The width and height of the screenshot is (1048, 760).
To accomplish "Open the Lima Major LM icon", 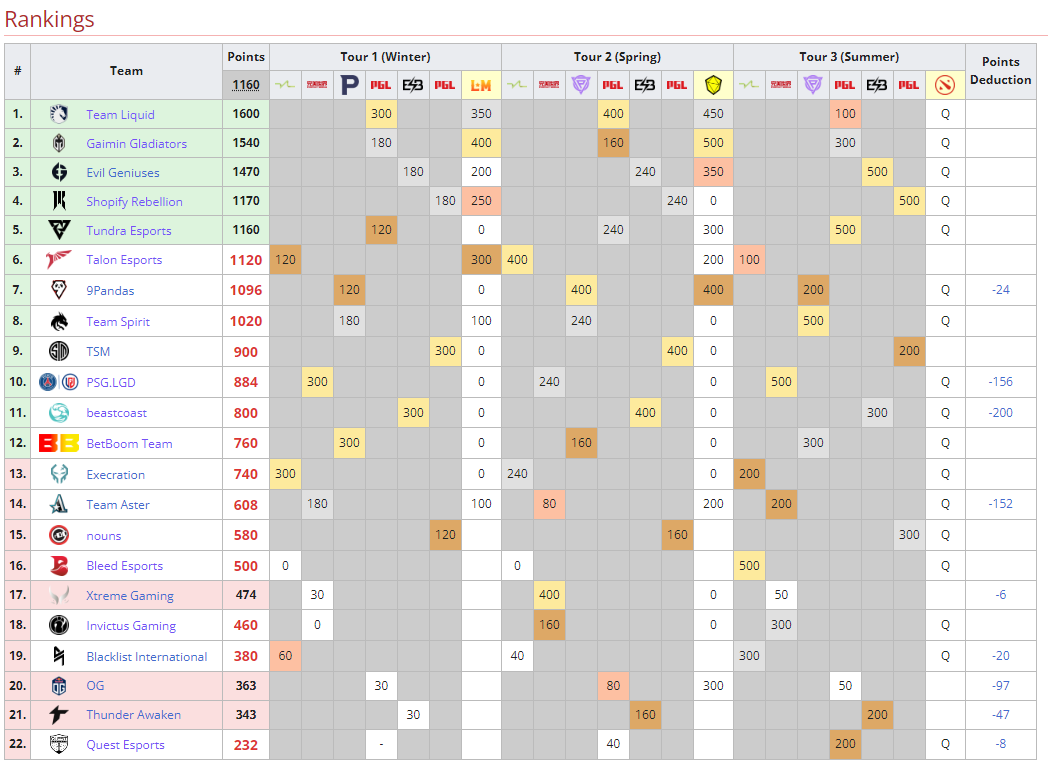I will click(481, 85).
